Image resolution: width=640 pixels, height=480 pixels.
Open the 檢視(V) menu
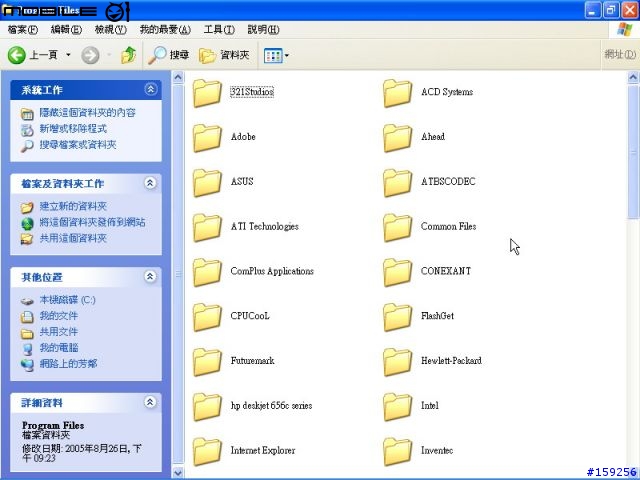click(x=111, y=29)
